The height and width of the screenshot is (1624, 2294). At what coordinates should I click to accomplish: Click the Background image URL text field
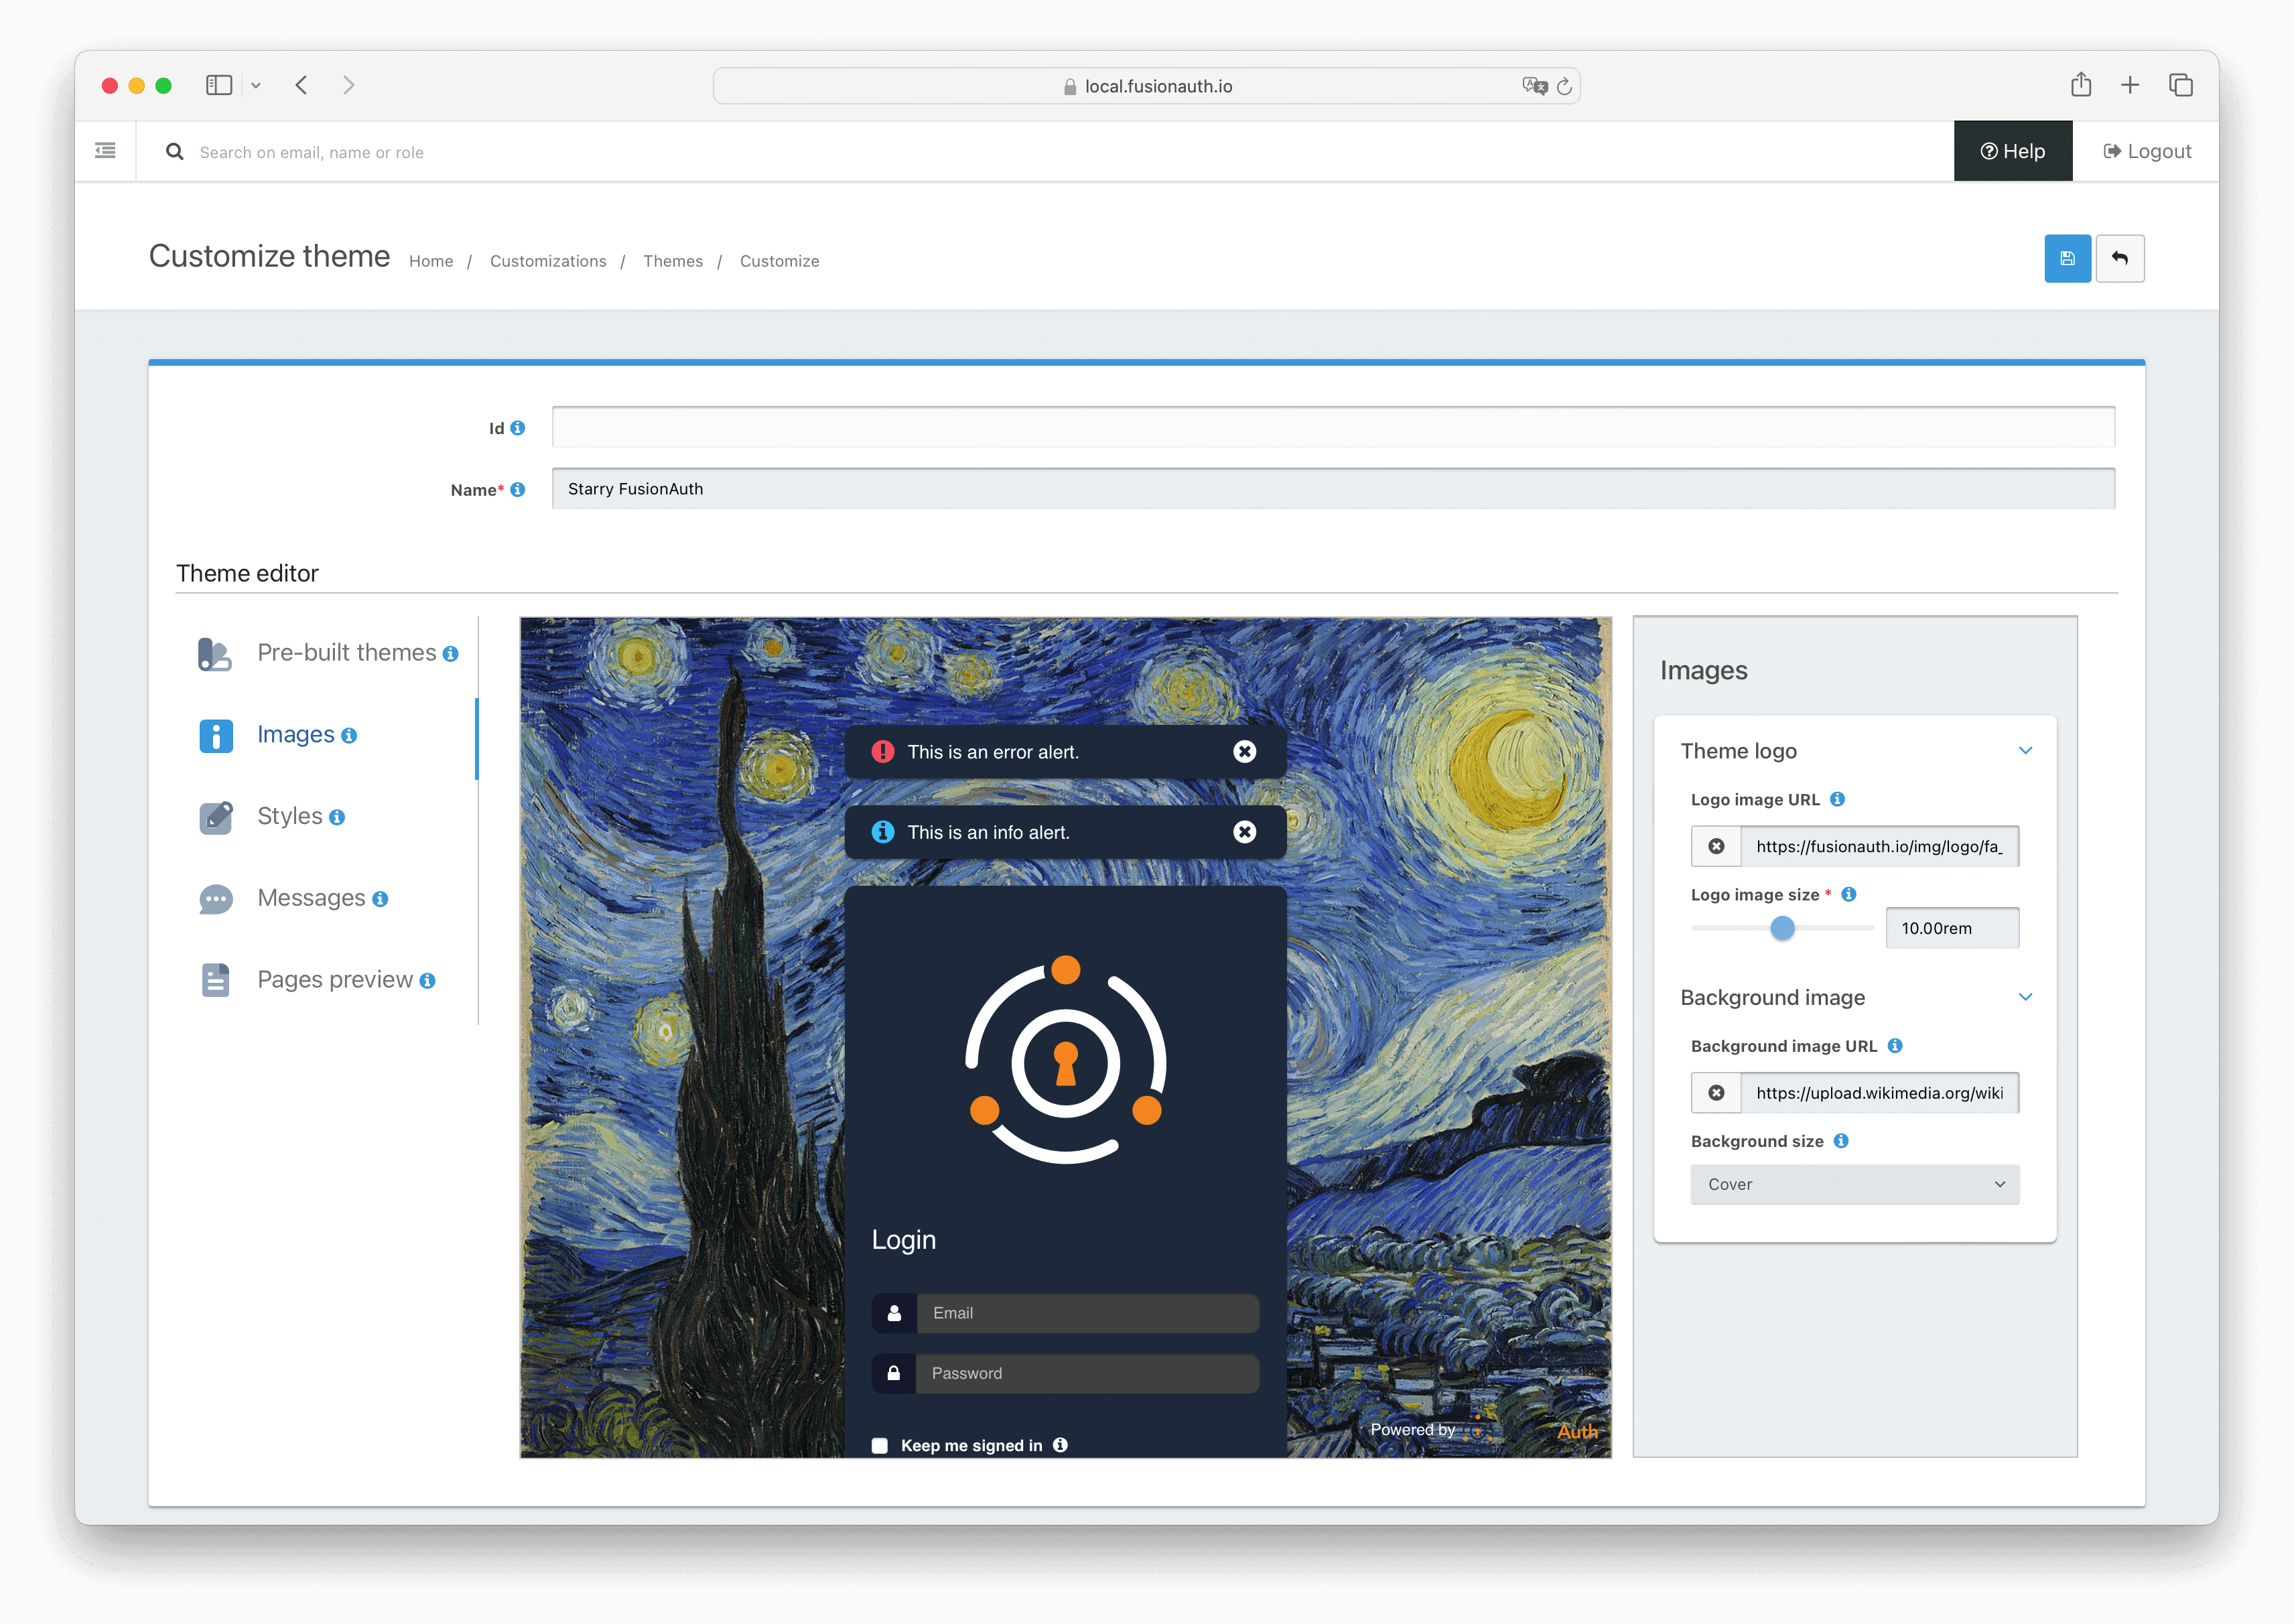(x=1879, y=1093)
